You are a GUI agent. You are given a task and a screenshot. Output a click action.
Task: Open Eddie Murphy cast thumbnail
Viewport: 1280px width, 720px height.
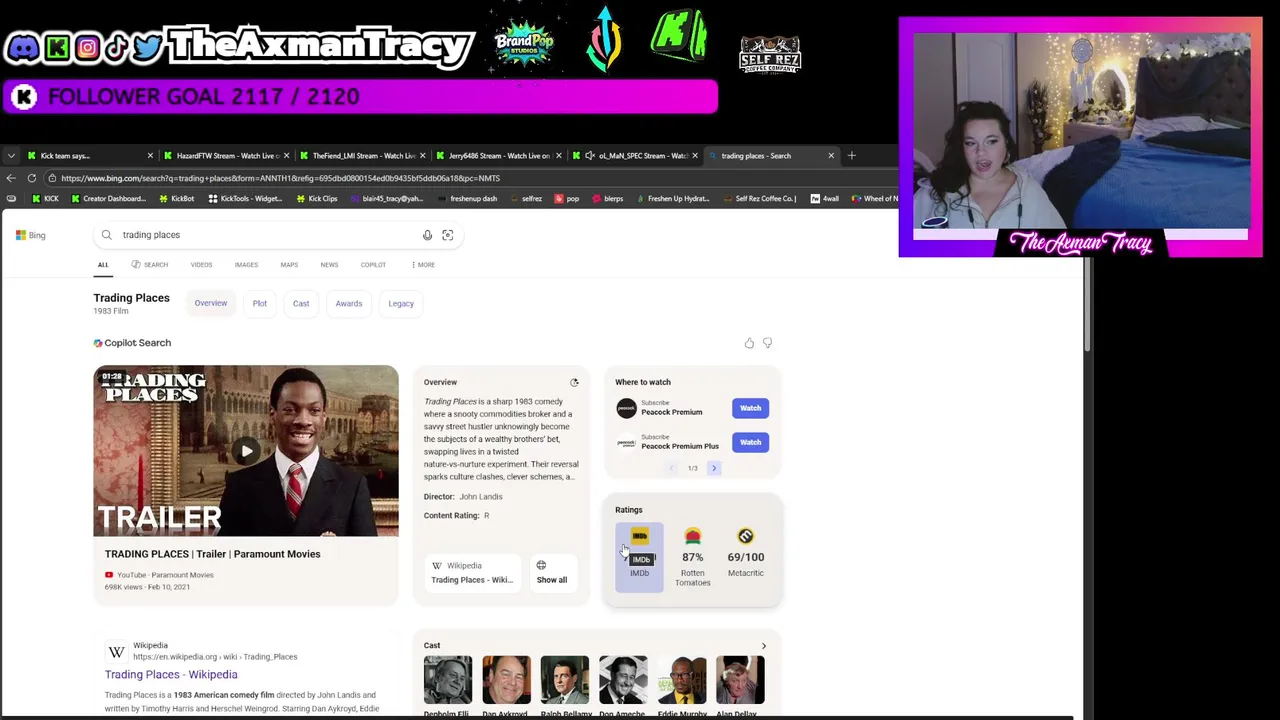pyautogui.click(x=682, y=681)
